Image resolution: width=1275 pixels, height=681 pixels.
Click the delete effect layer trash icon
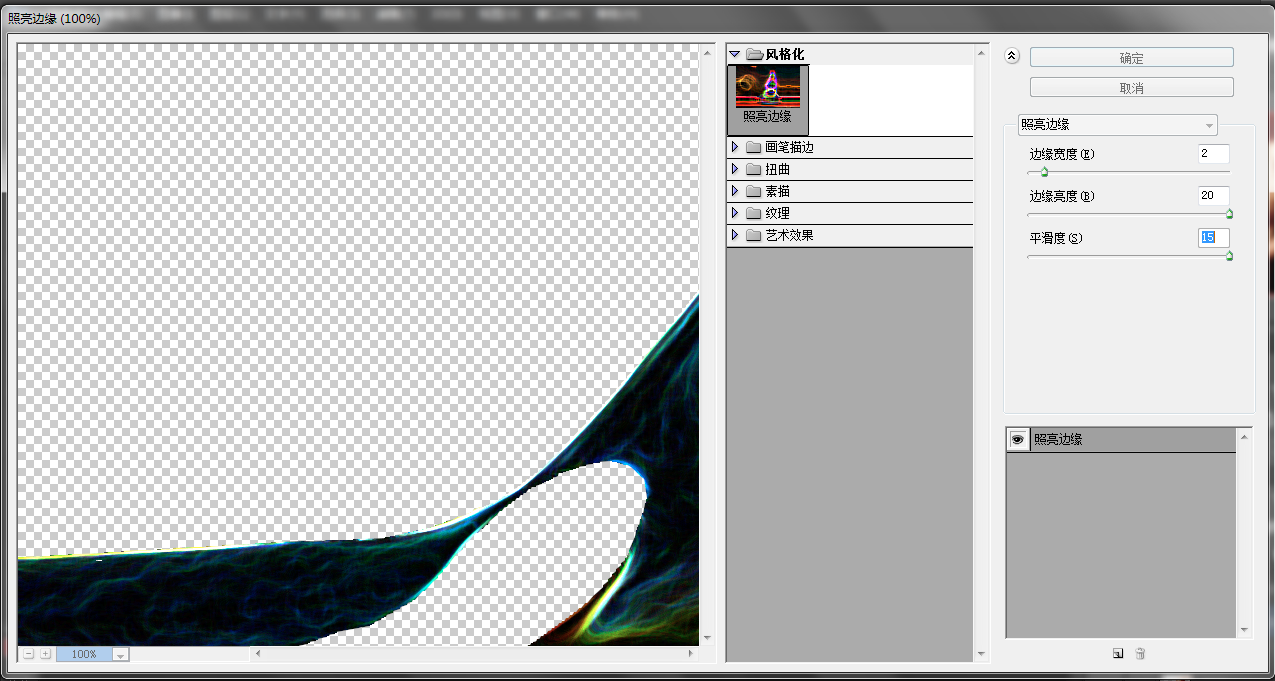(1140, 653)
